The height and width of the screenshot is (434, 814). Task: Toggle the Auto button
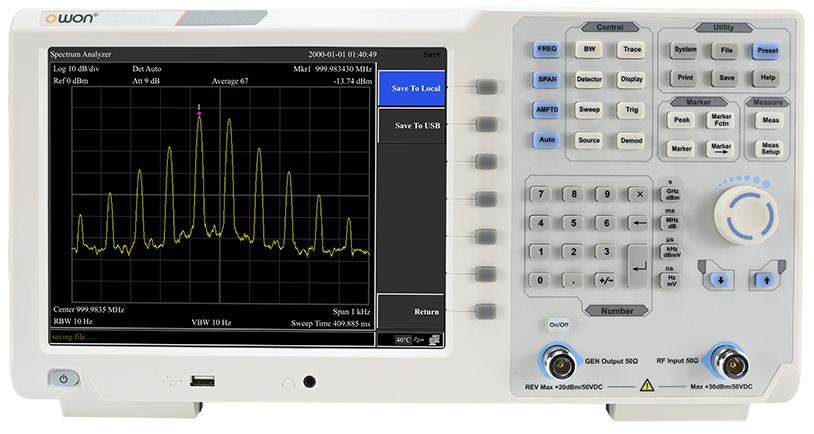coord(546,140)
